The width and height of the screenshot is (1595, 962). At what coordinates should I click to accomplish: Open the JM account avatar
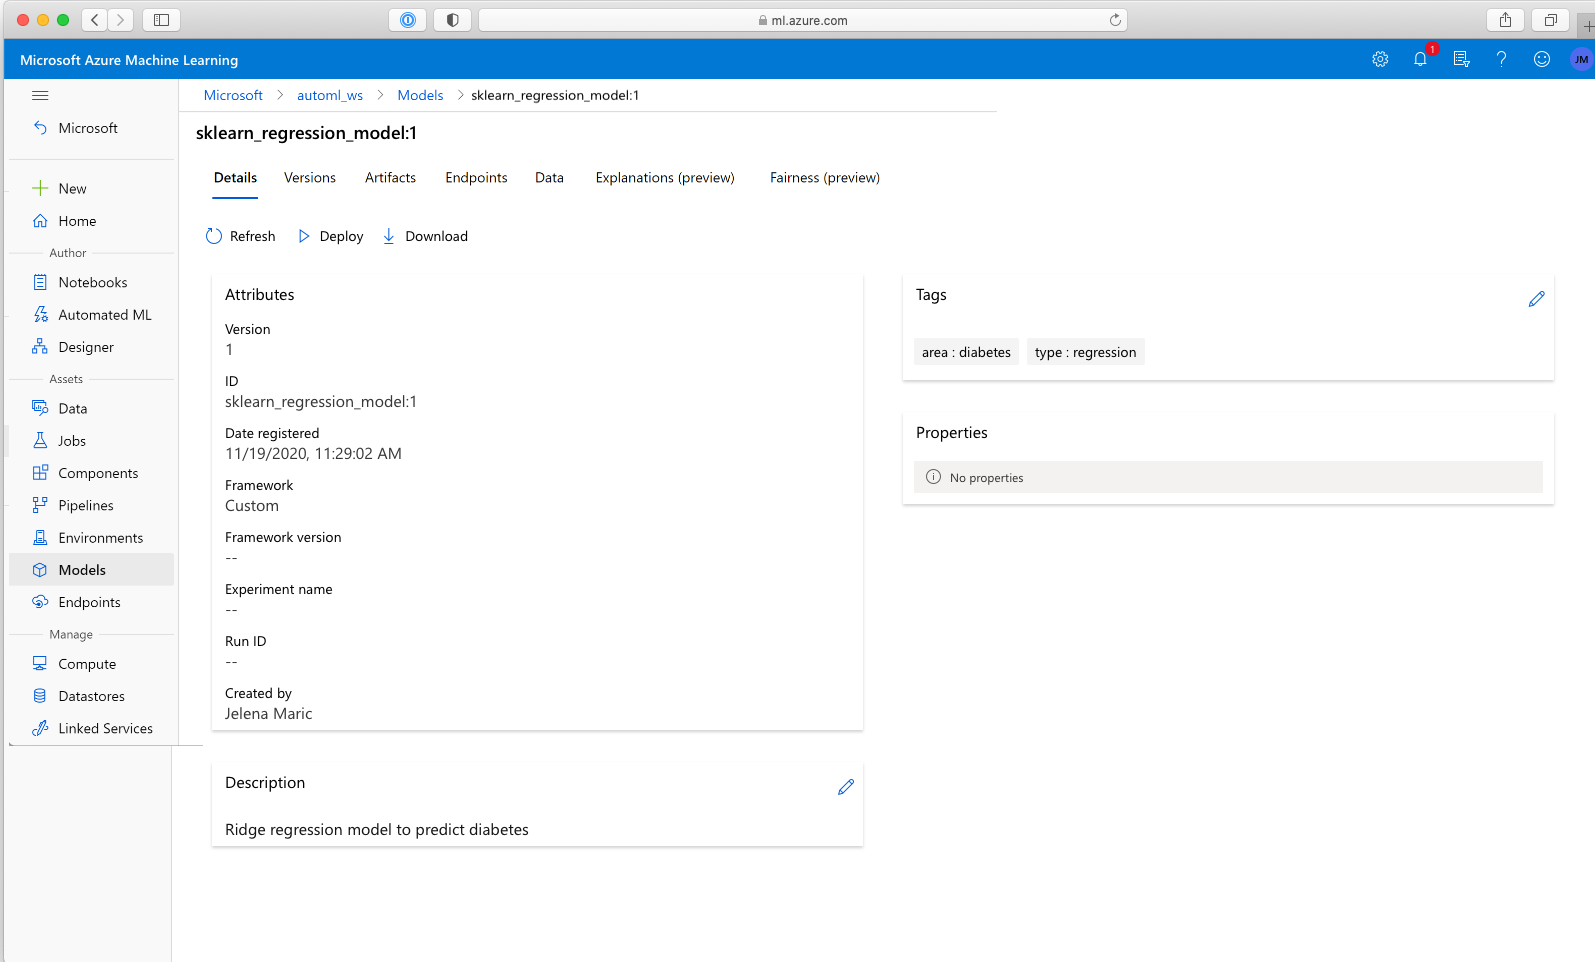coord(1581,59)
